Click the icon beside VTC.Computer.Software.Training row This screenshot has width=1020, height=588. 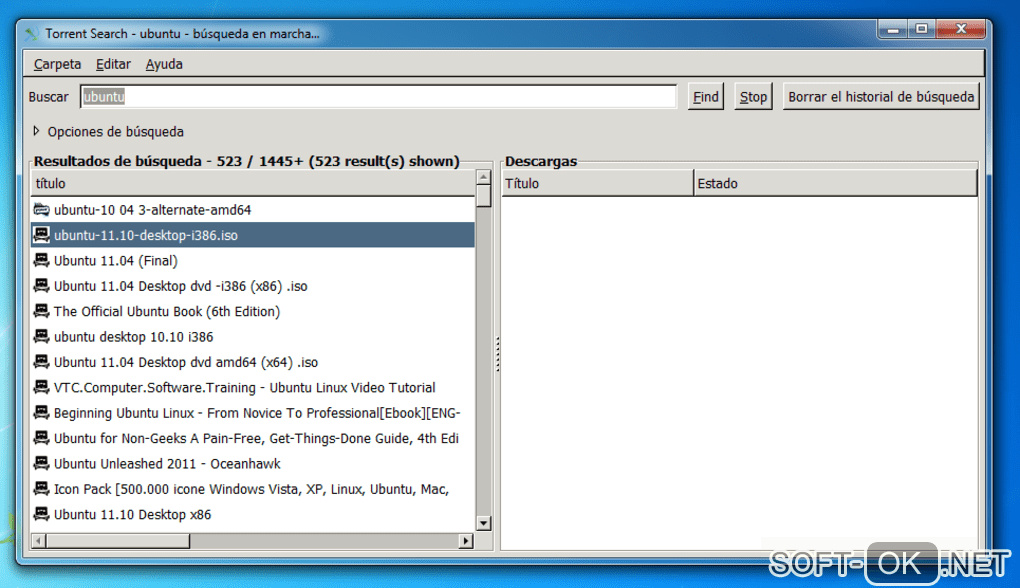[x=41, y=387]
